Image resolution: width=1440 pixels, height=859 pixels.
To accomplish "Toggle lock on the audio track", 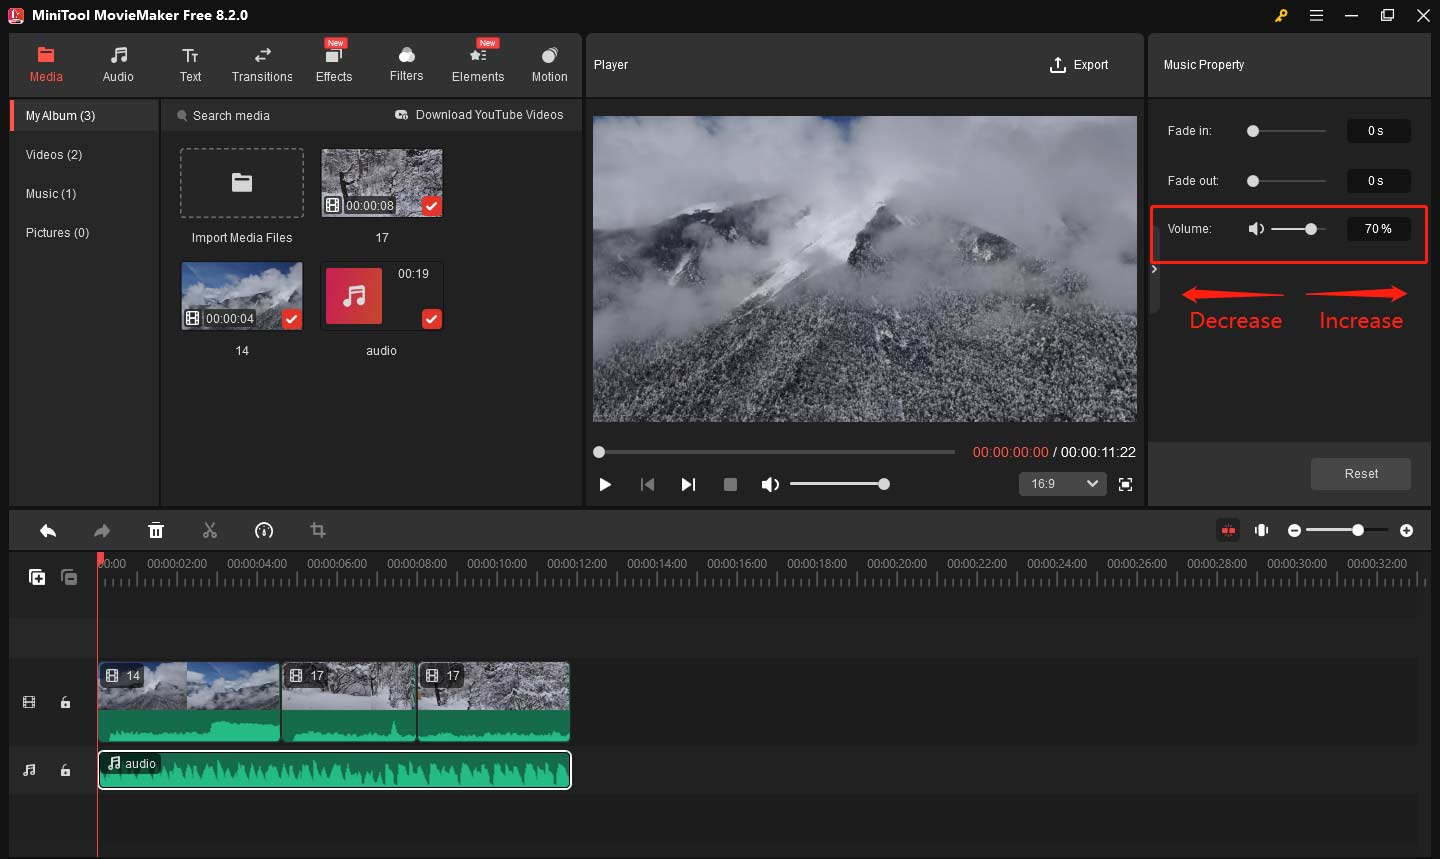I will 65,770.
